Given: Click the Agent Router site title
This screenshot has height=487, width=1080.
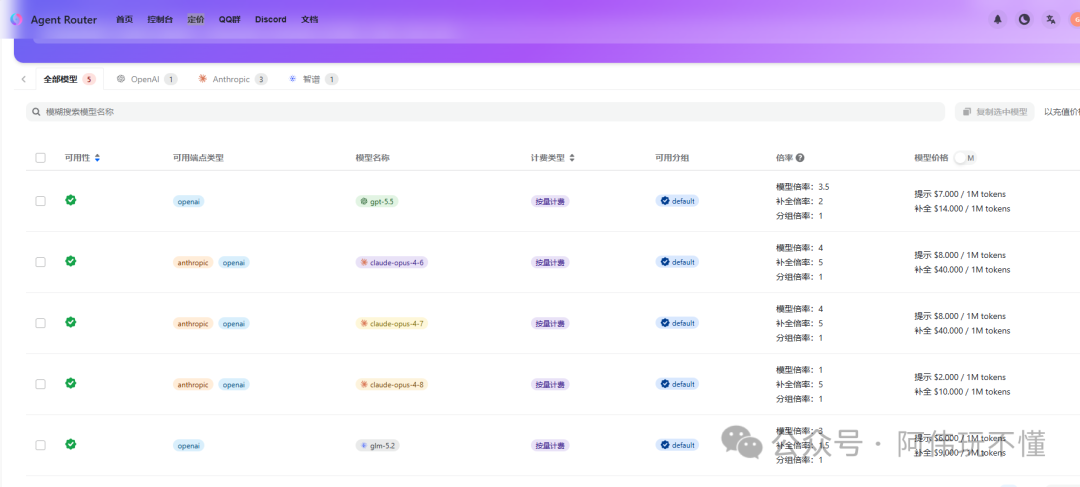Looking at the screenshot, I should coord(64,19).
